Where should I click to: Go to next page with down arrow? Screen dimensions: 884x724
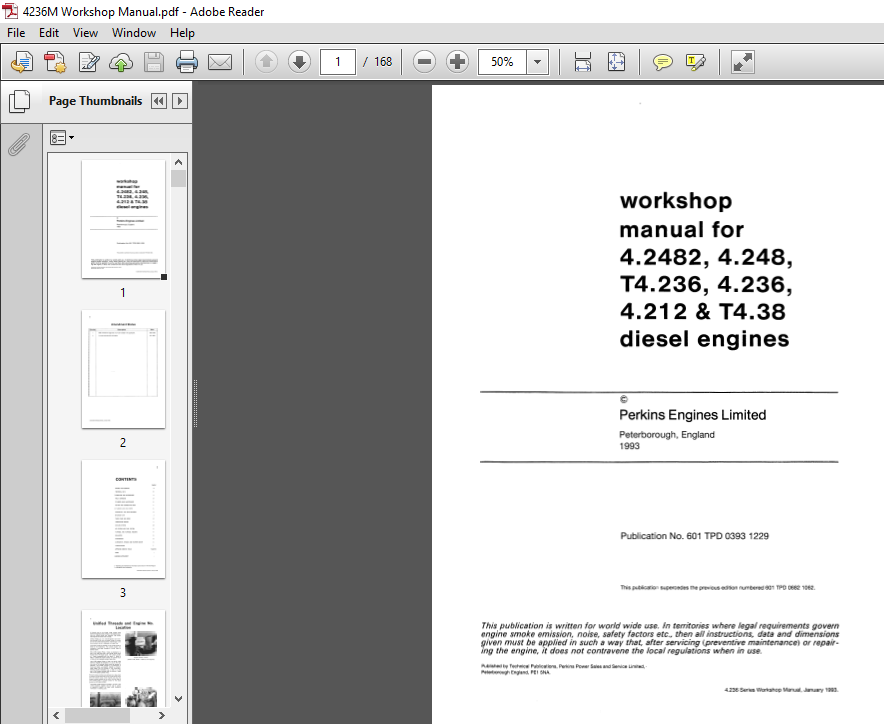pyautogui.click(x=299, y=62)
